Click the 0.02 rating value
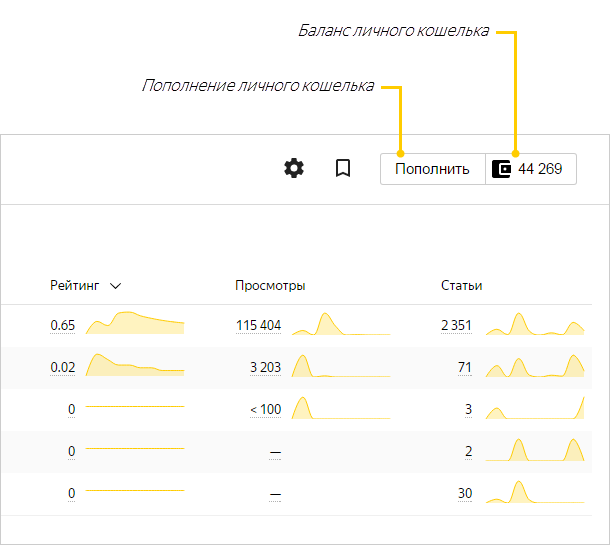This screenshot has width=610, height=545. click(x=63, y=367)
